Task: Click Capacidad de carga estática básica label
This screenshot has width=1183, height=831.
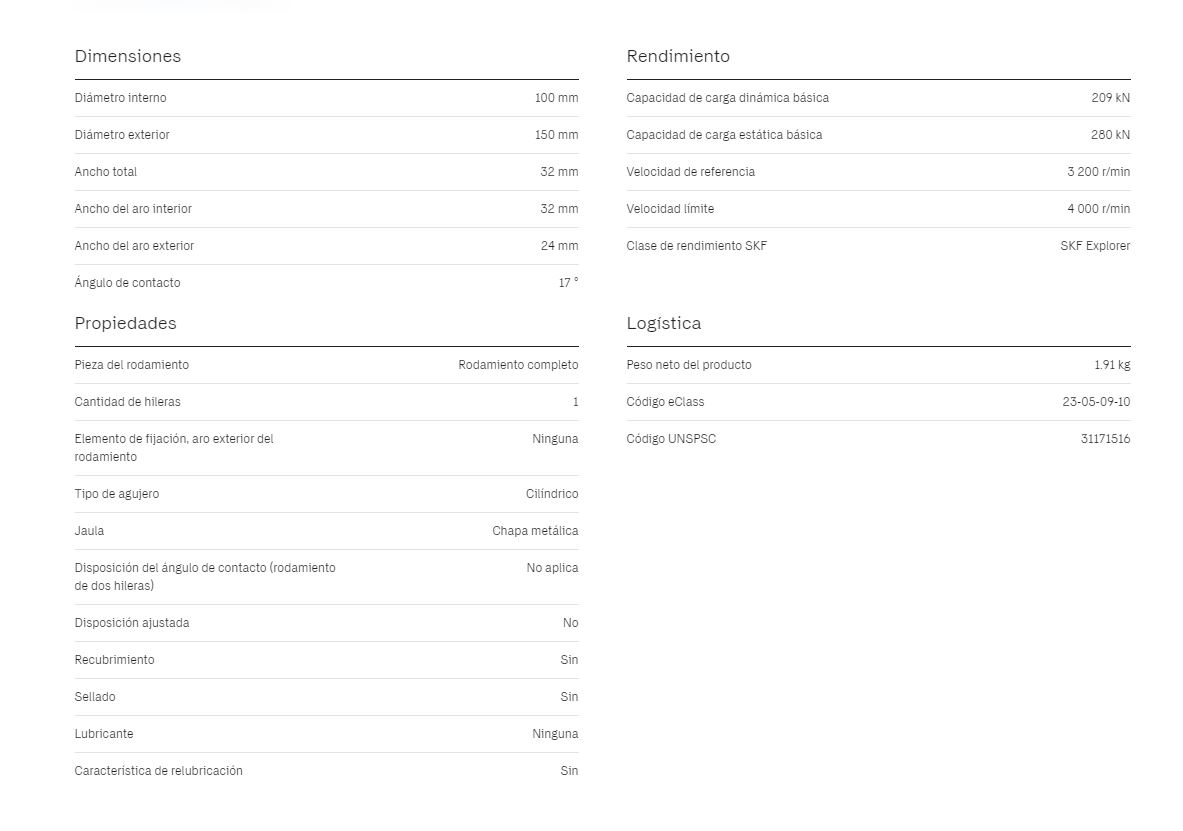Action: tap(724, 135)
